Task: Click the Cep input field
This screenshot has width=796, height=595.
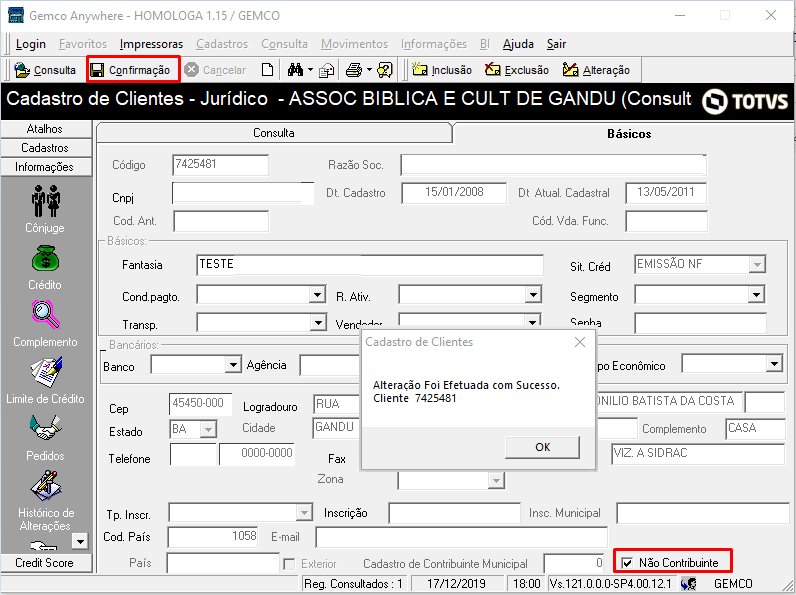Action: click(x=201, y=404)
